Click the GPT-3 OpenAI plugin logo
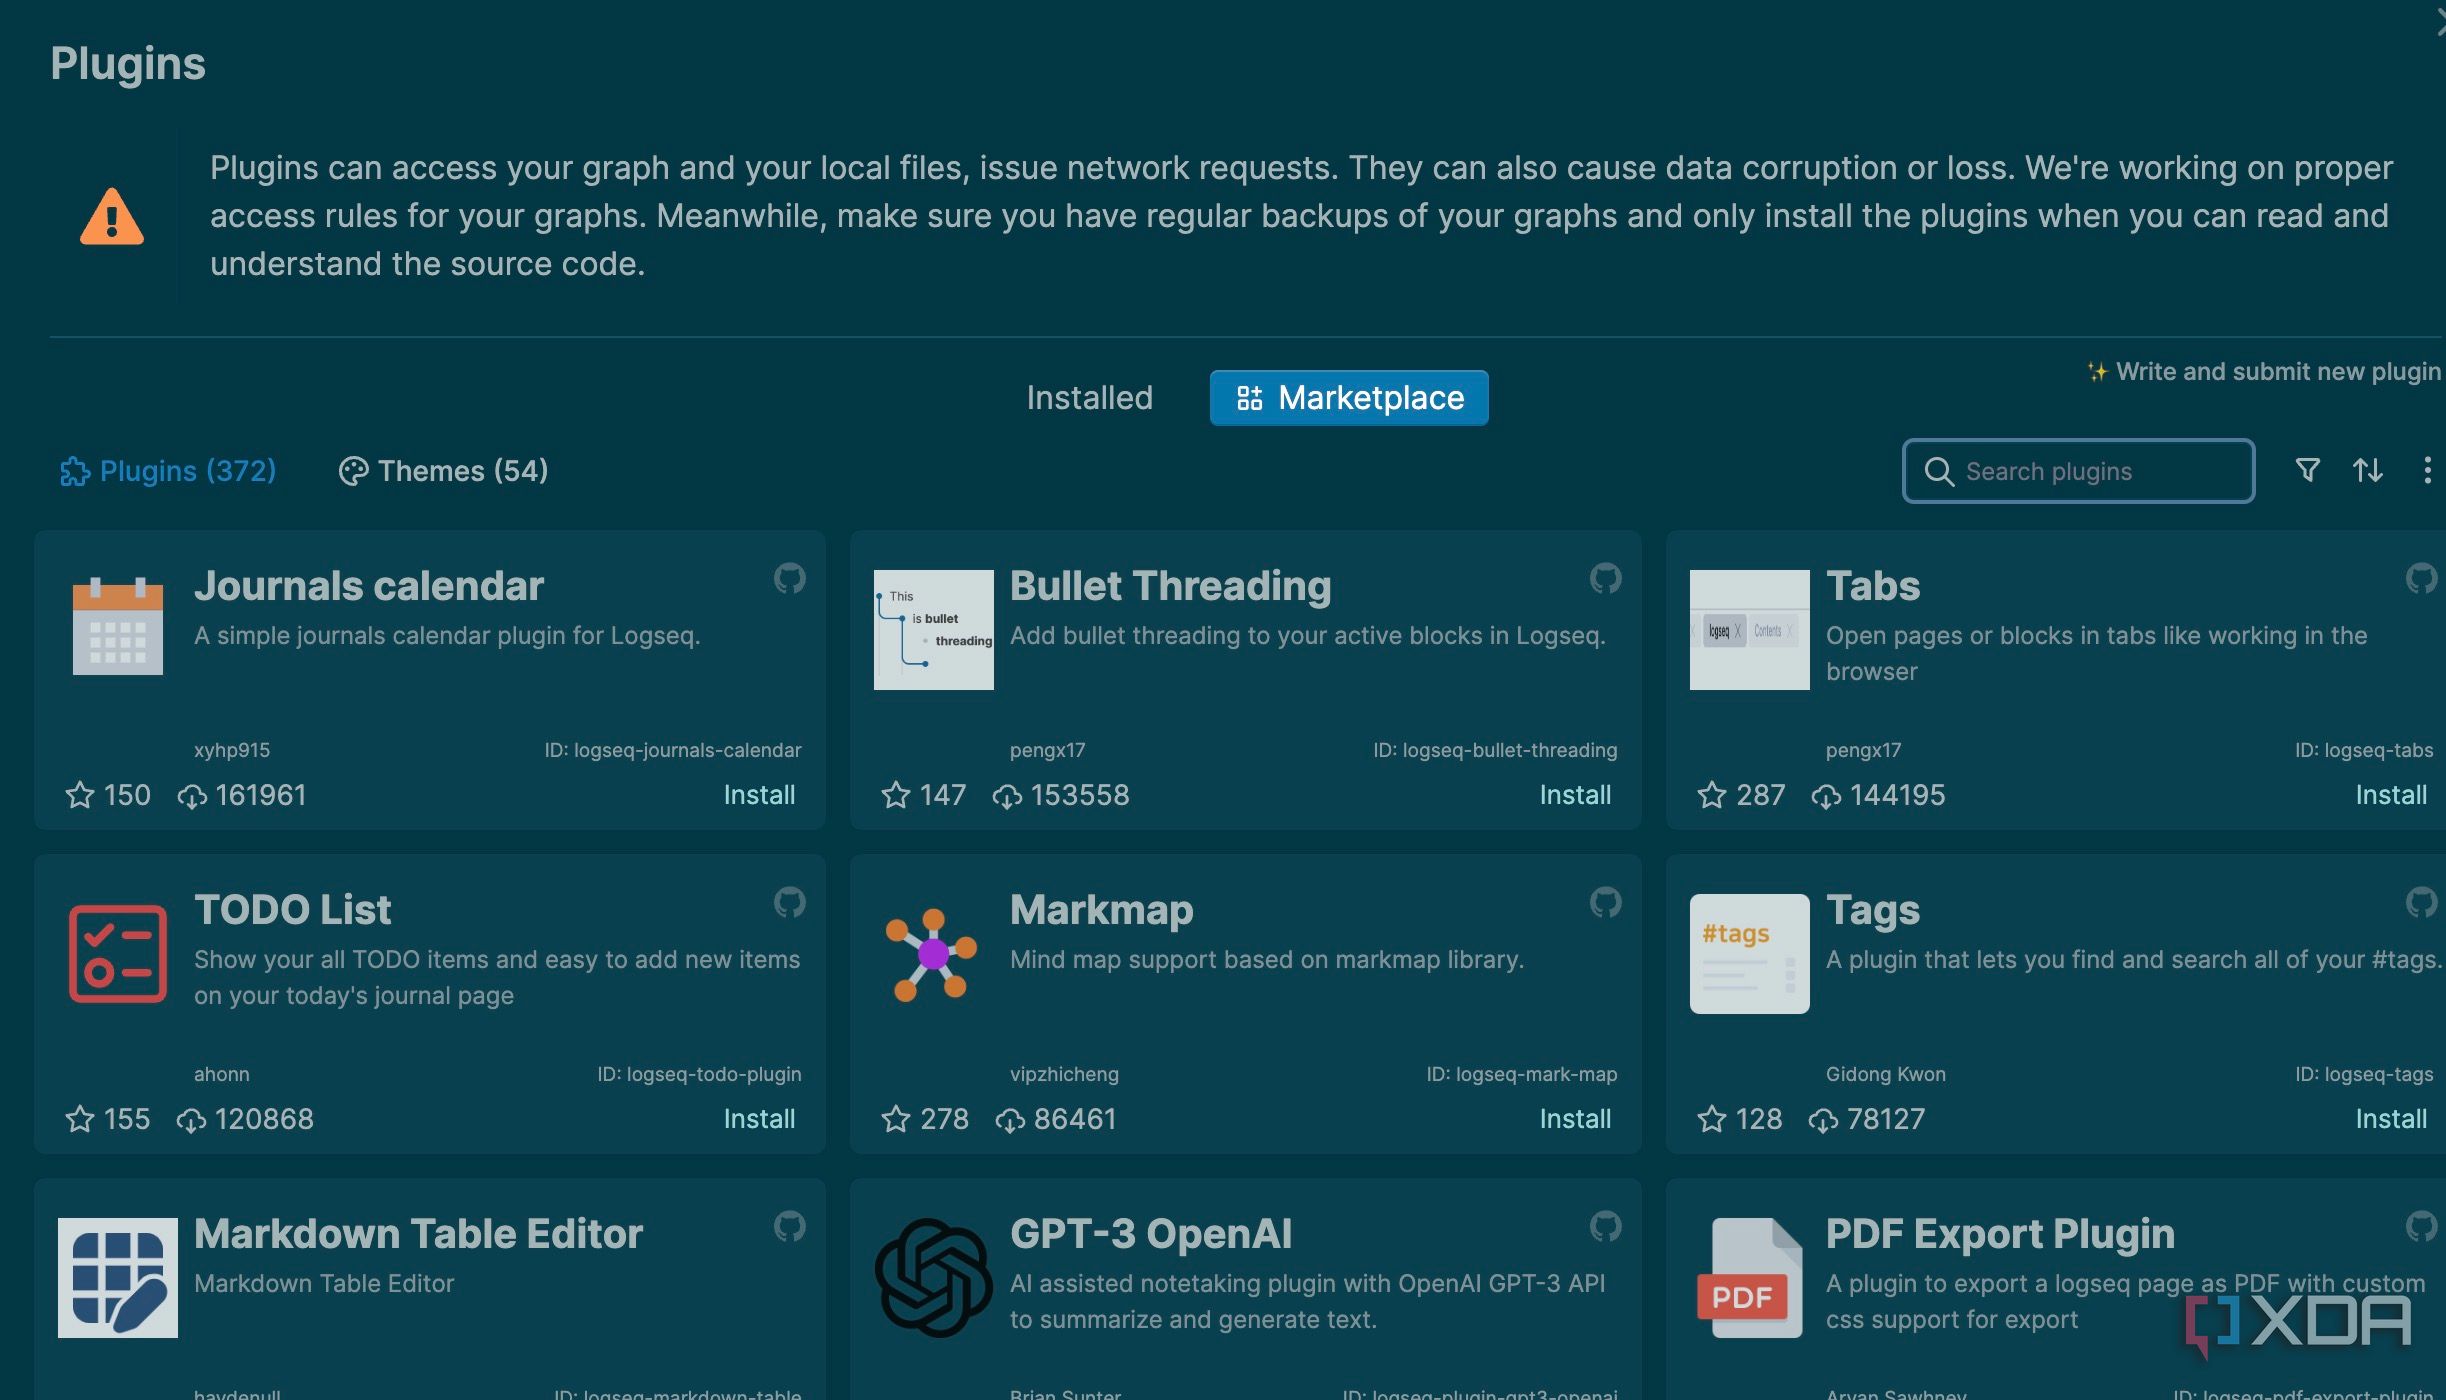 (x=932, y=1278)
